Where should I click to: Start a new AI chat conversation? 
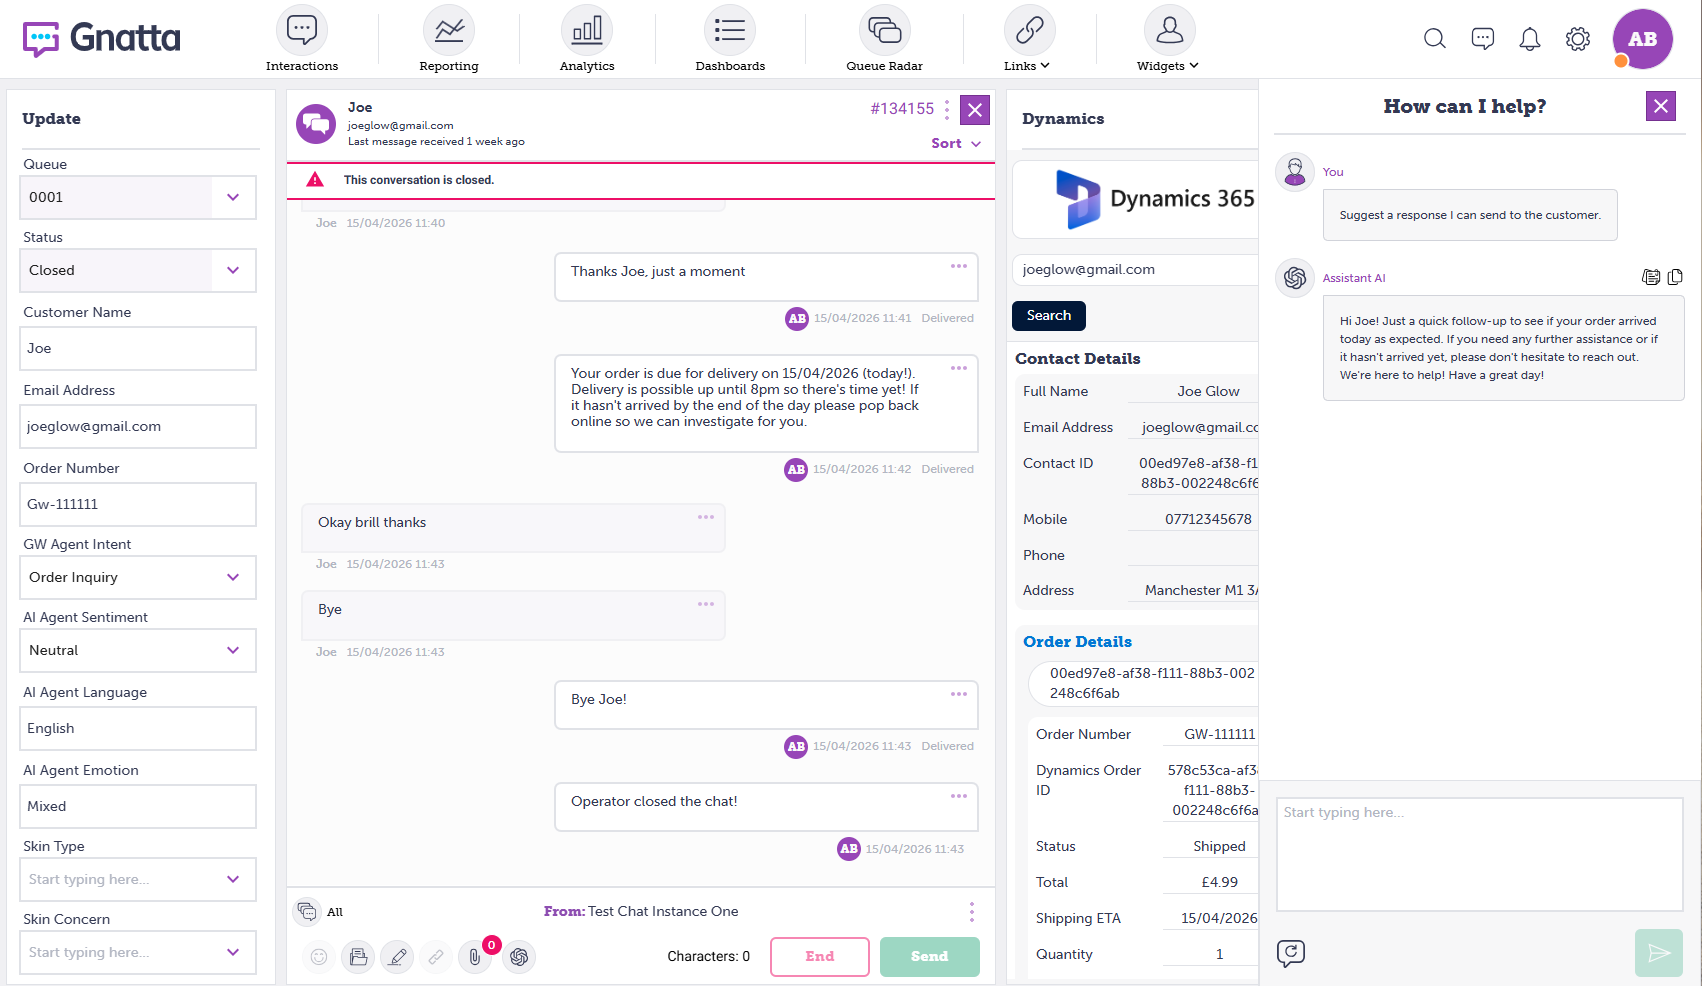click(x=1291, y=953)
